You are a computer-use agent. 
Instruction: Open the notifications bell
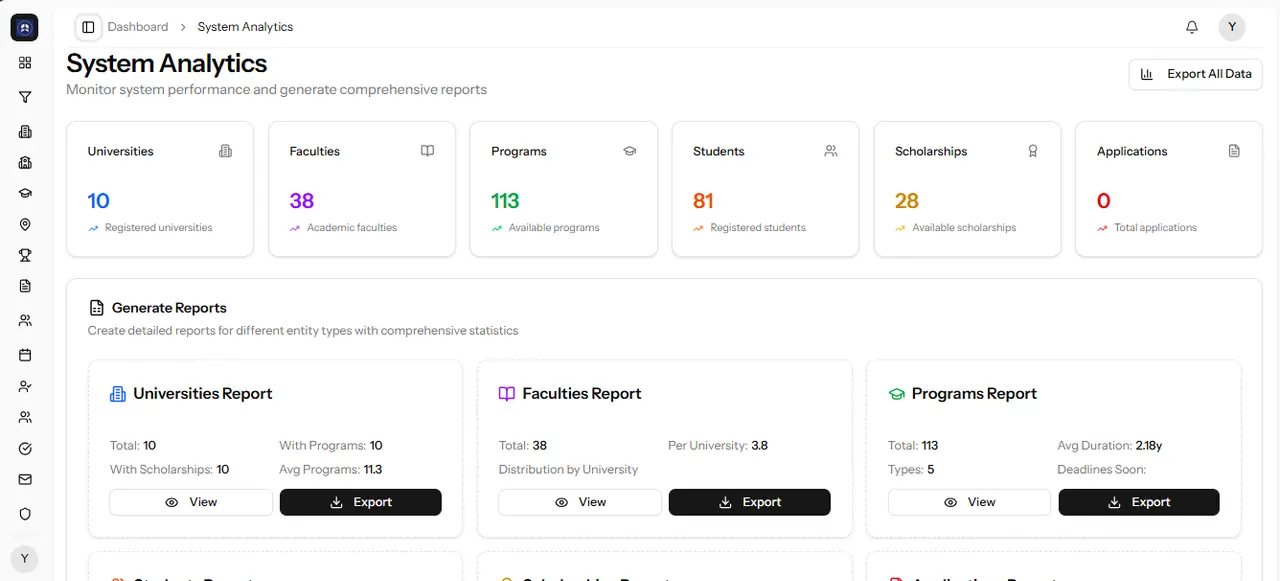[x=1192, y=27]
